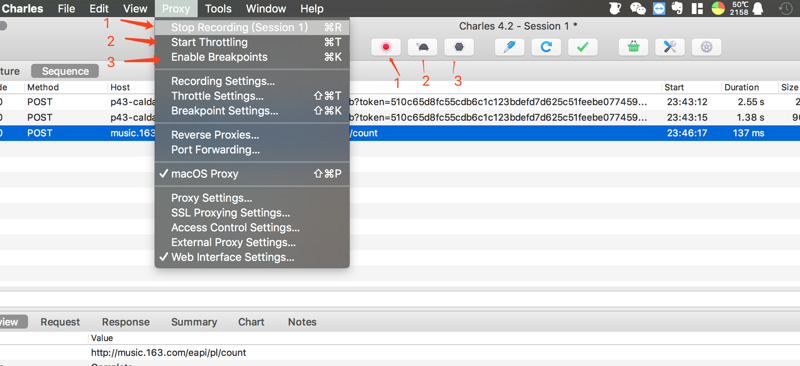Click the gray gear settings icon
Image resolution: width=800 pixels, height=366 pixels.
(707, 47)
